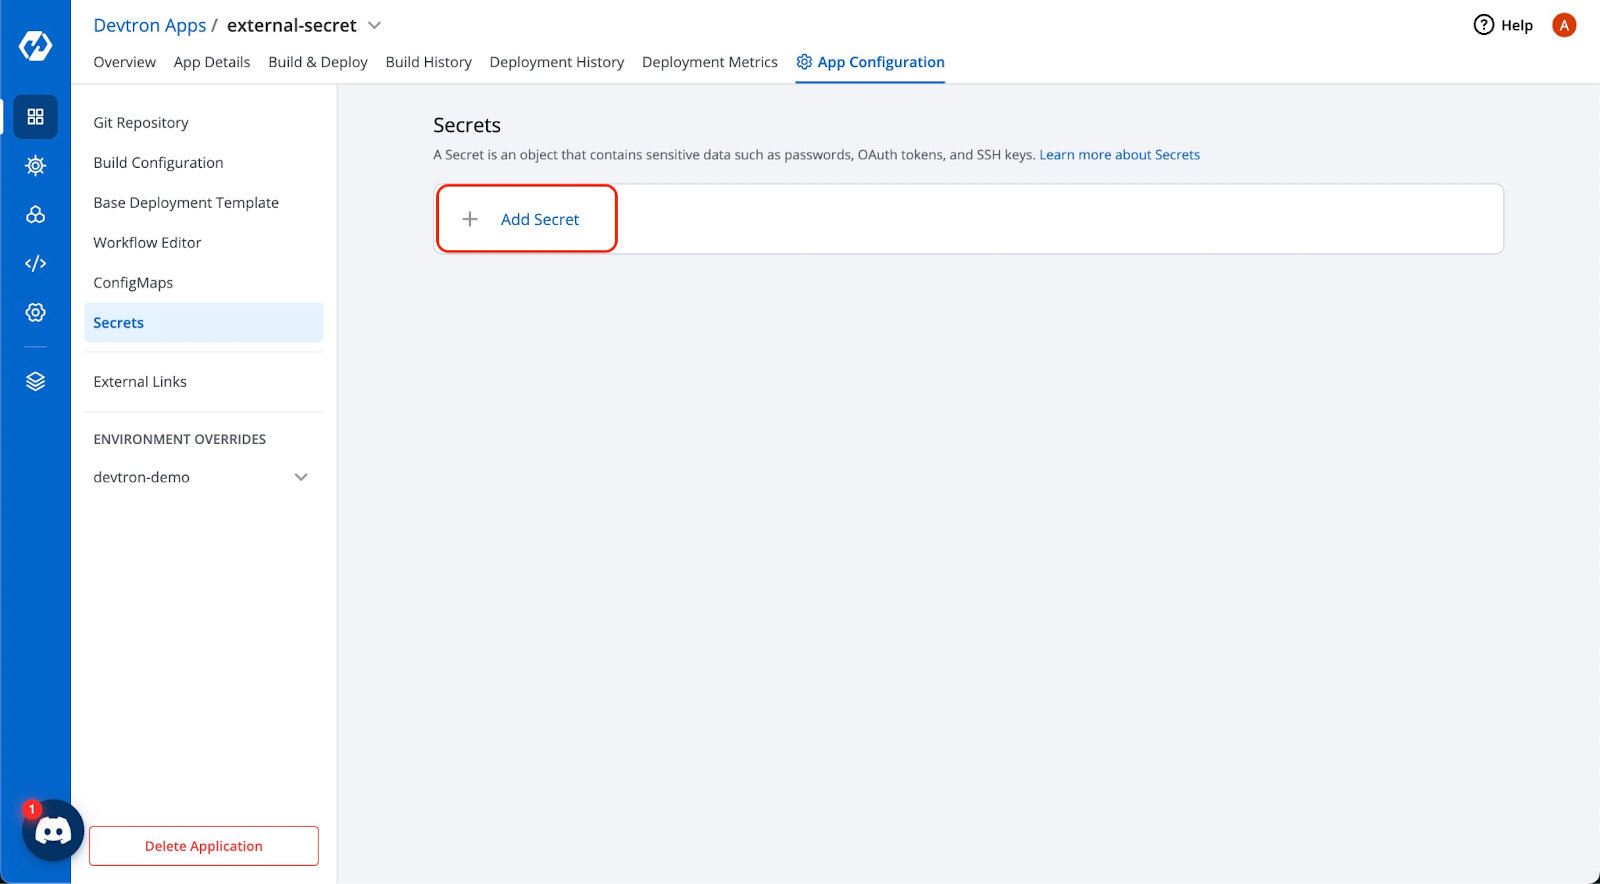Open Learn more about Secrets link
Image resolution: width=1600 pixels, height=884 pixels.
tap(1120, 155)
